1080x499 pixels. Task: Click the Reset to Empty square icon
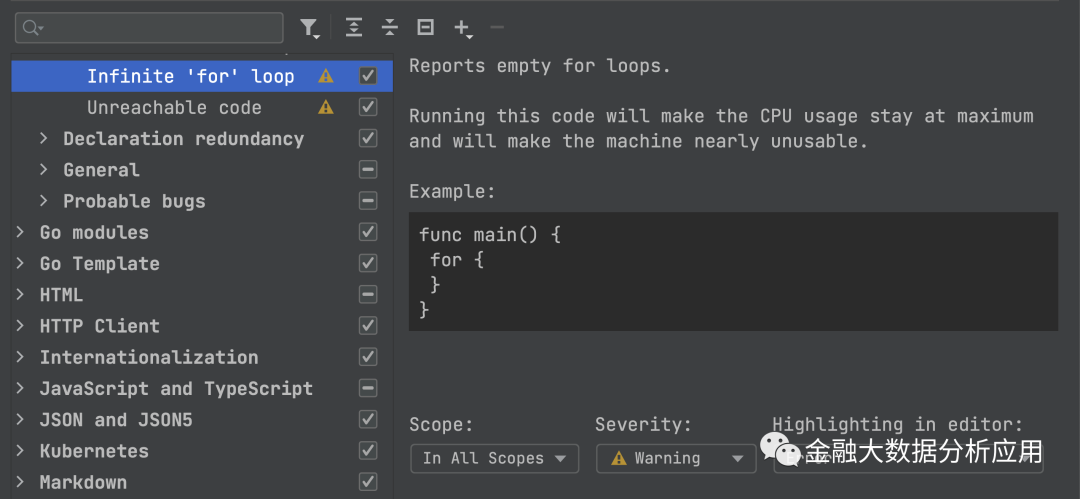[425, 28]
